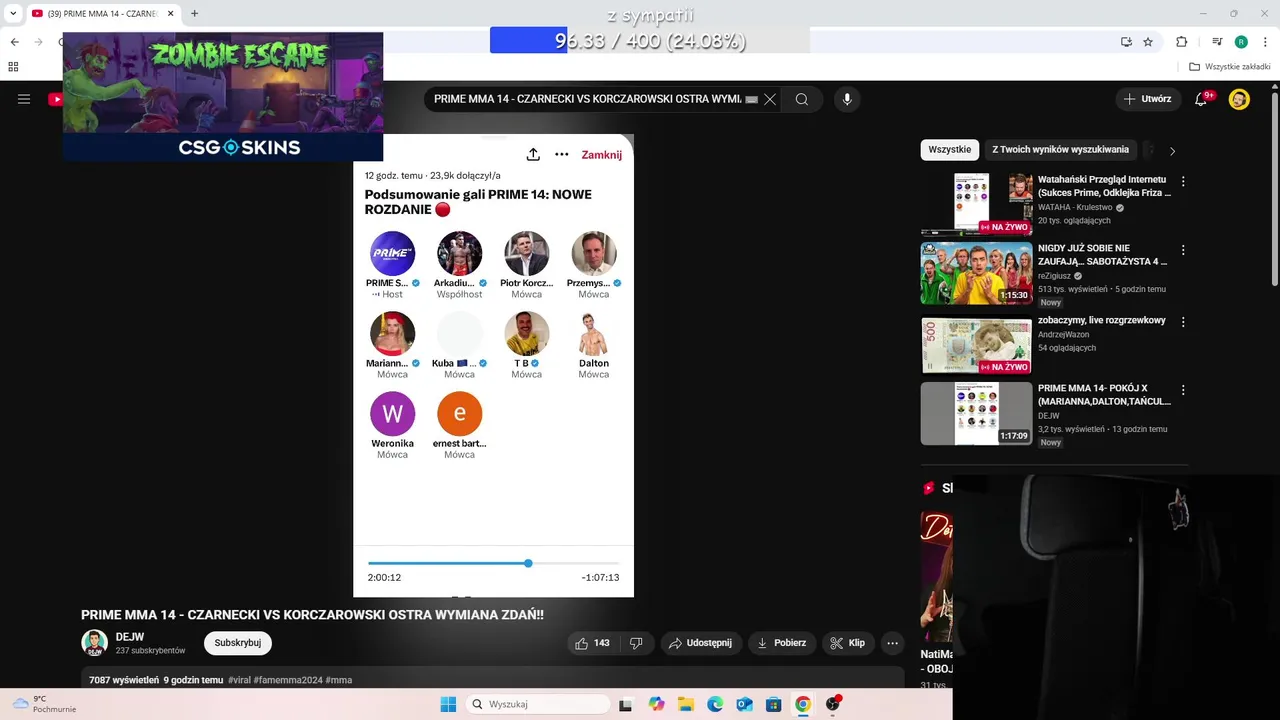1280x720 pixels.
Task: Click the ernest bart... speaker avatar
Action: coord(459,414)
